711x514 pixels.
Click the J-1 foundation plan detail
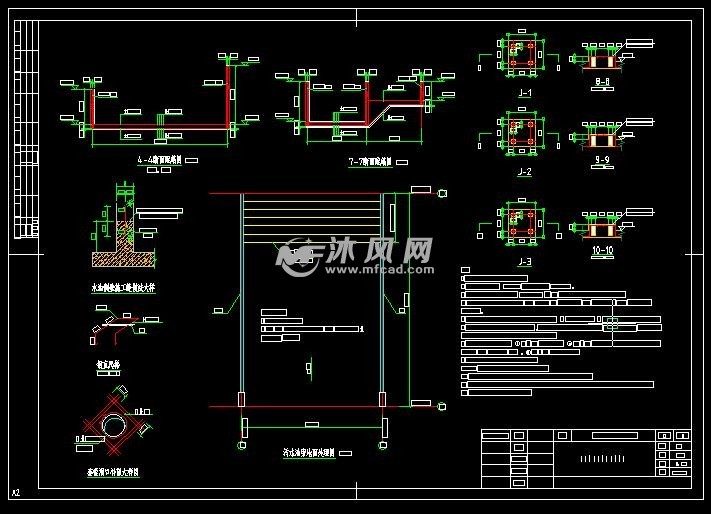tap(519, 54)
